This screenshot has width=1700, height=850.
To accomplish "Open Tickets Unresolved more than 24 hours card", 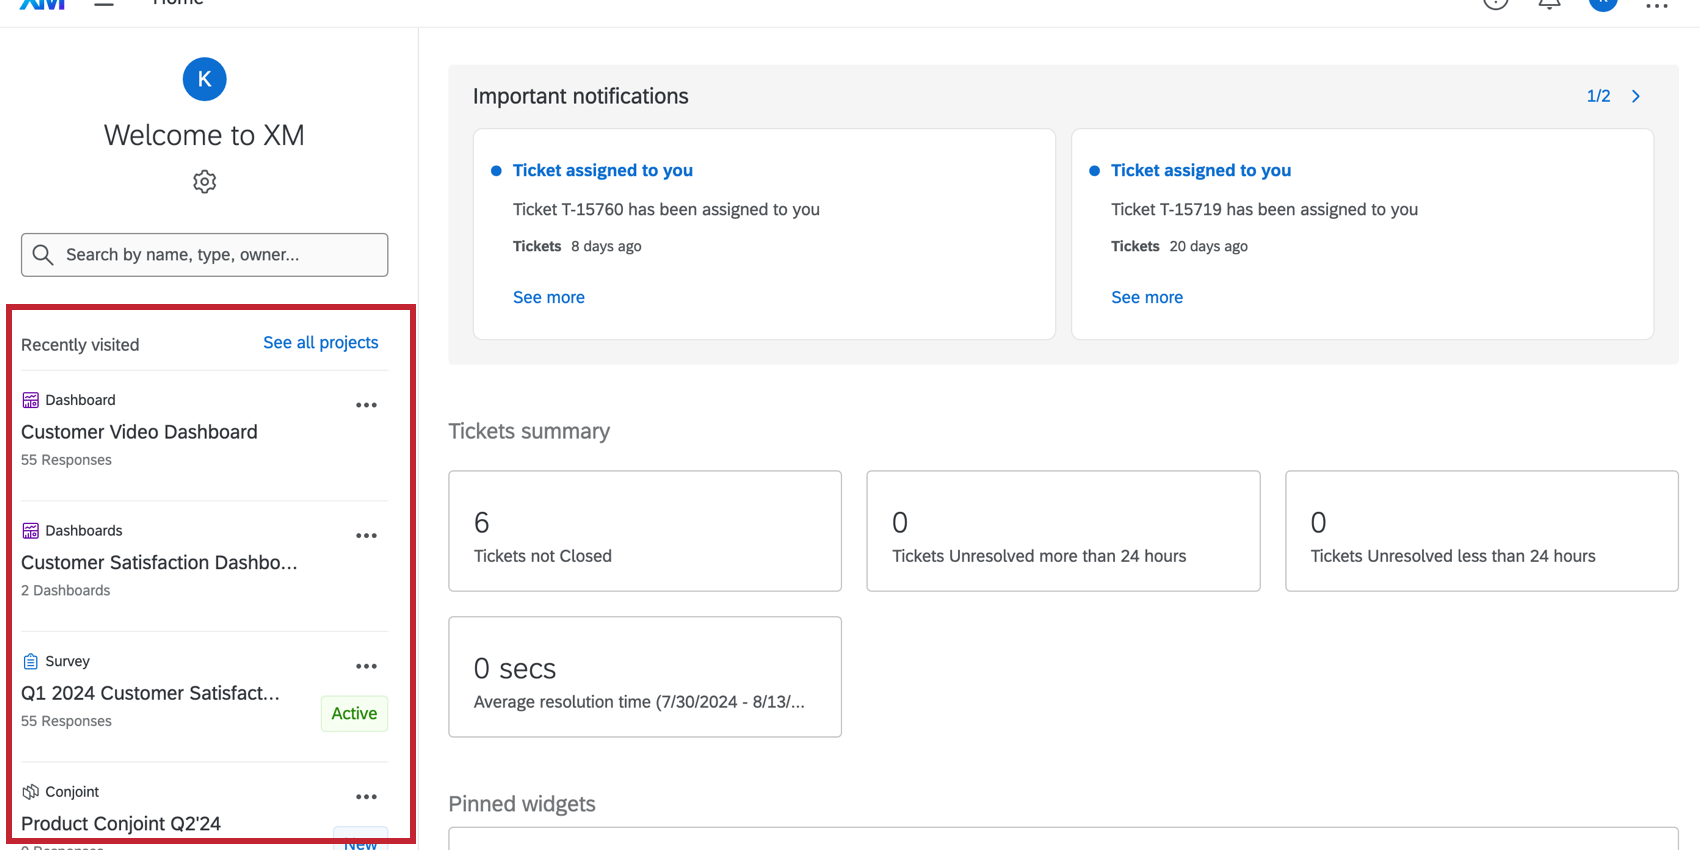I will [1062, 531].
